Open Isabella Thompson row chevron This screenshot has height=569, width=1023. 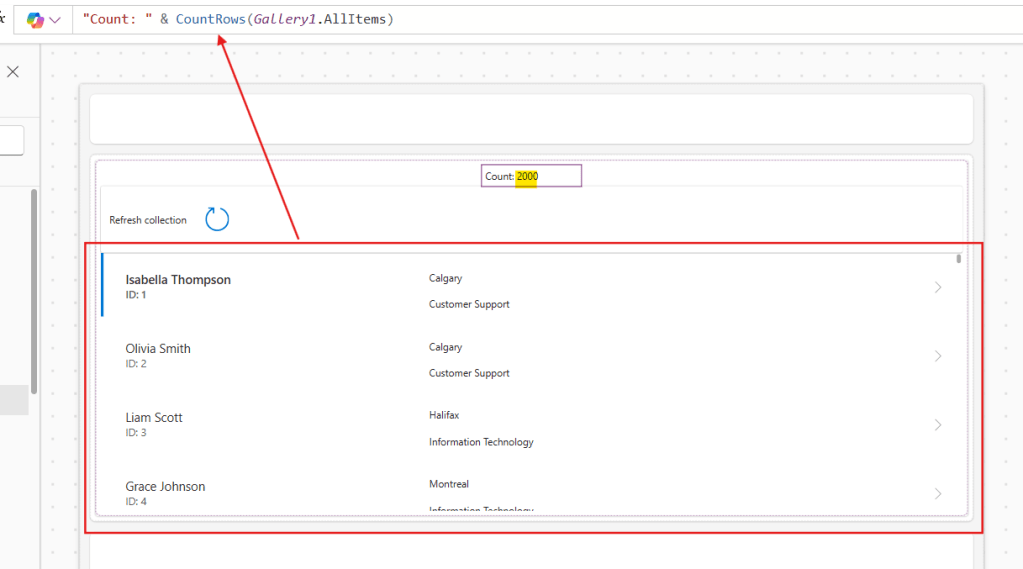(938, 287)
